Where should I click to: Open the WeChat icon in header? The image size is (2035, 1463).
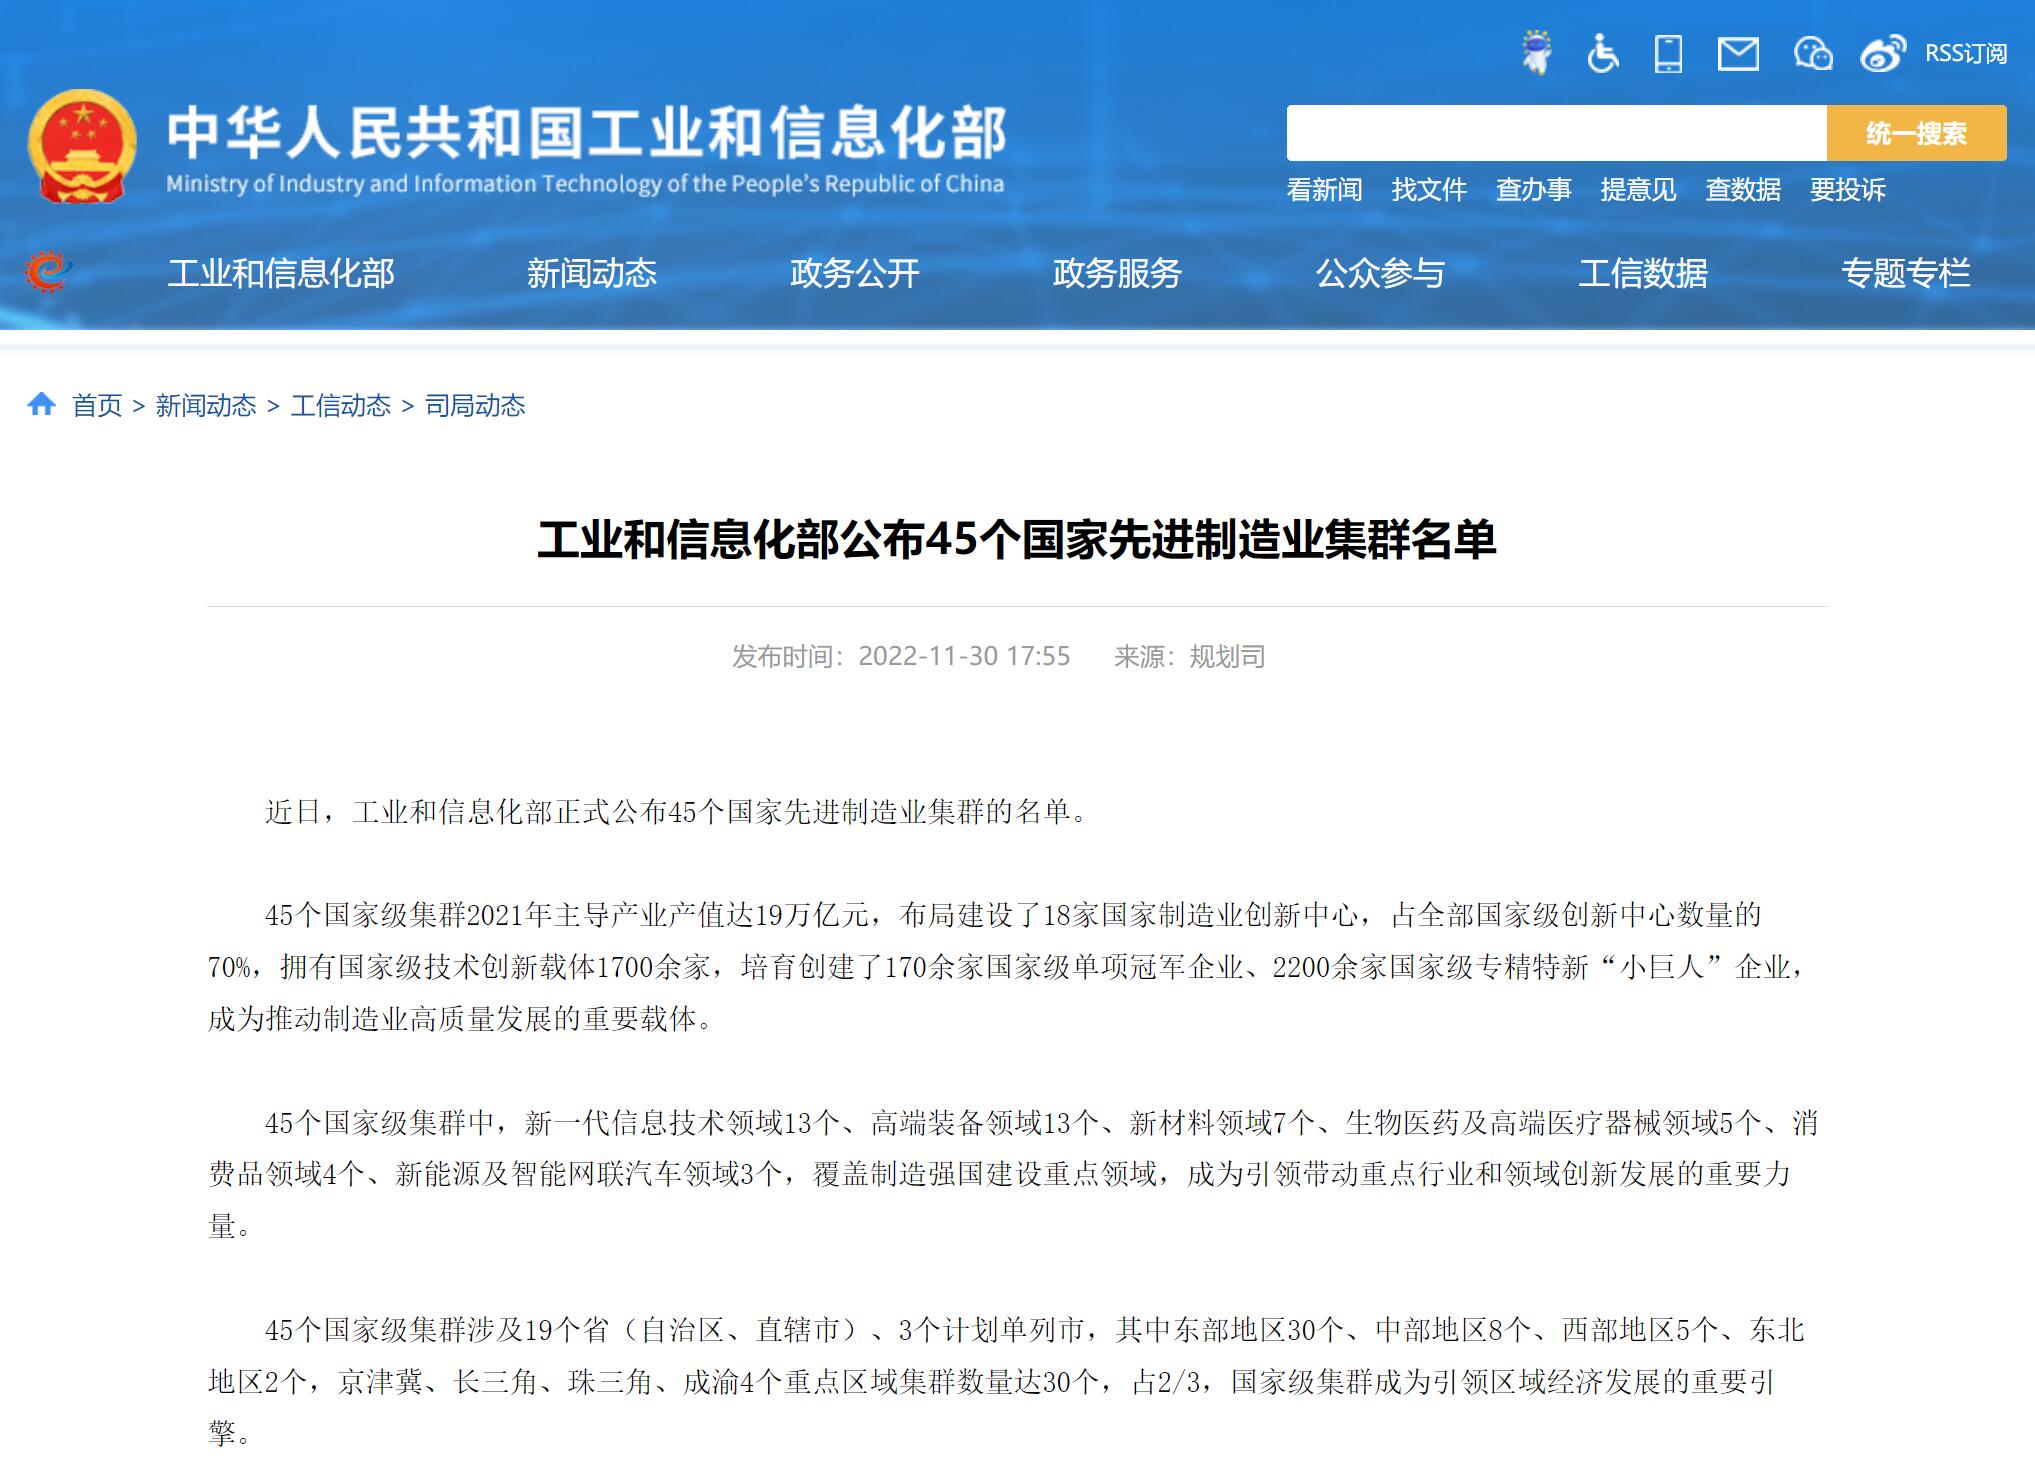tap(1812, 53)
